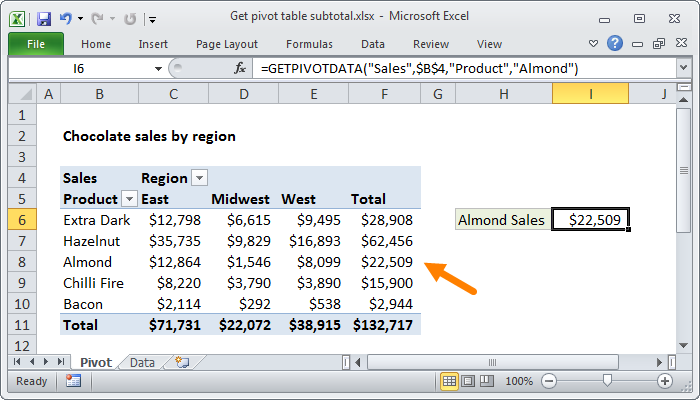The image size is (700, 400).
Task: Click column header D
Action: click(242, 93)
